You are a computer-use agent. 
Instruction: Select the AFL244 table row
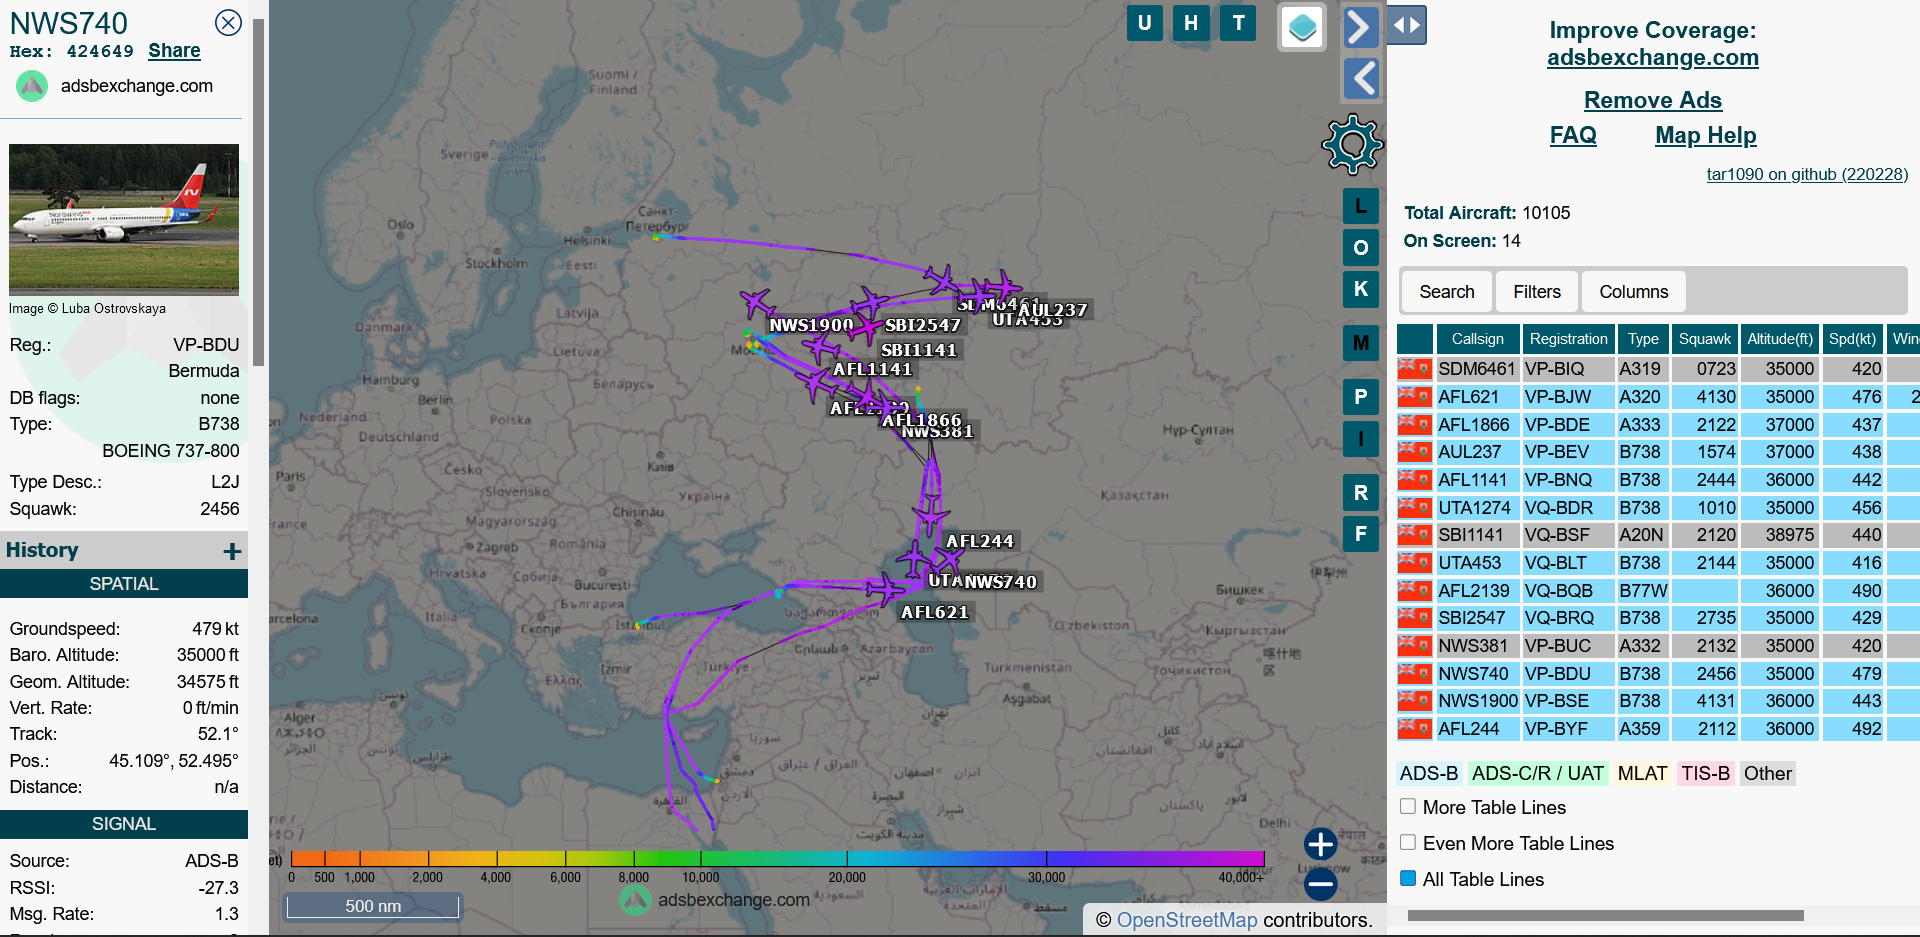pos(1658,729)
